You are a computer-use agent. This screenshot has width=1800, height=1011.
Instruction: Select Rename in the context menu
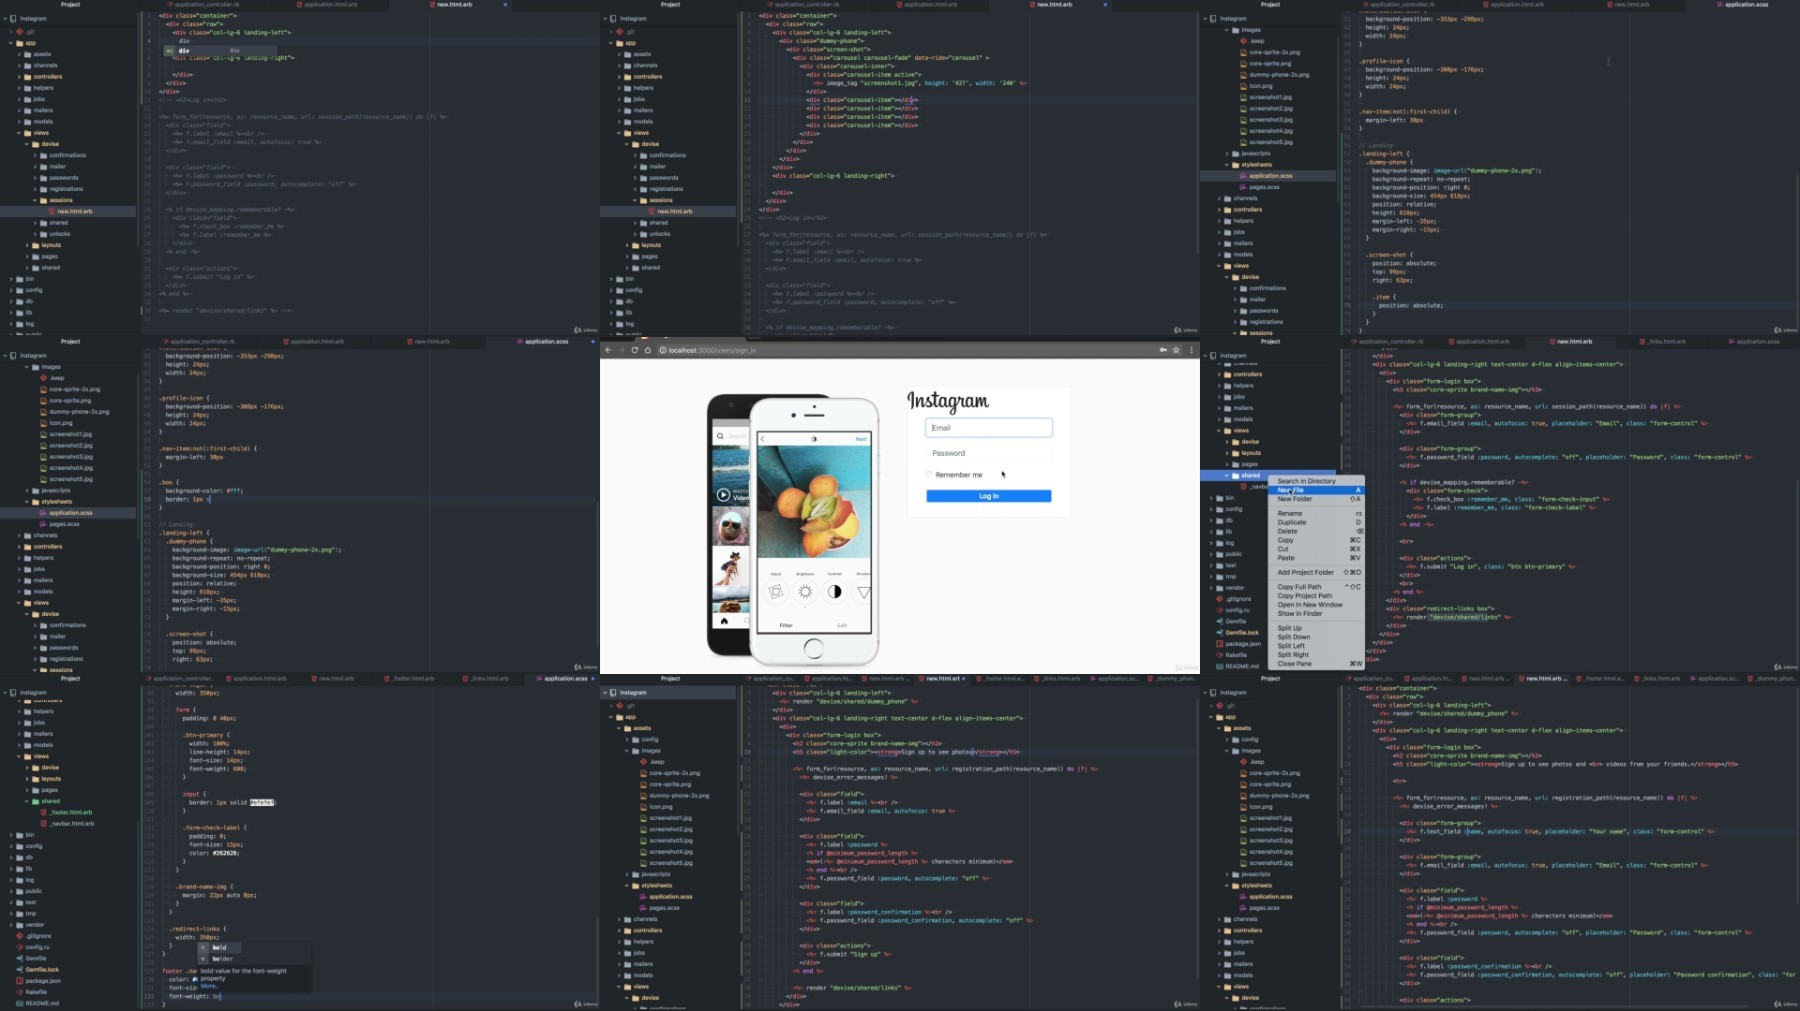(x=1317, y=513)
